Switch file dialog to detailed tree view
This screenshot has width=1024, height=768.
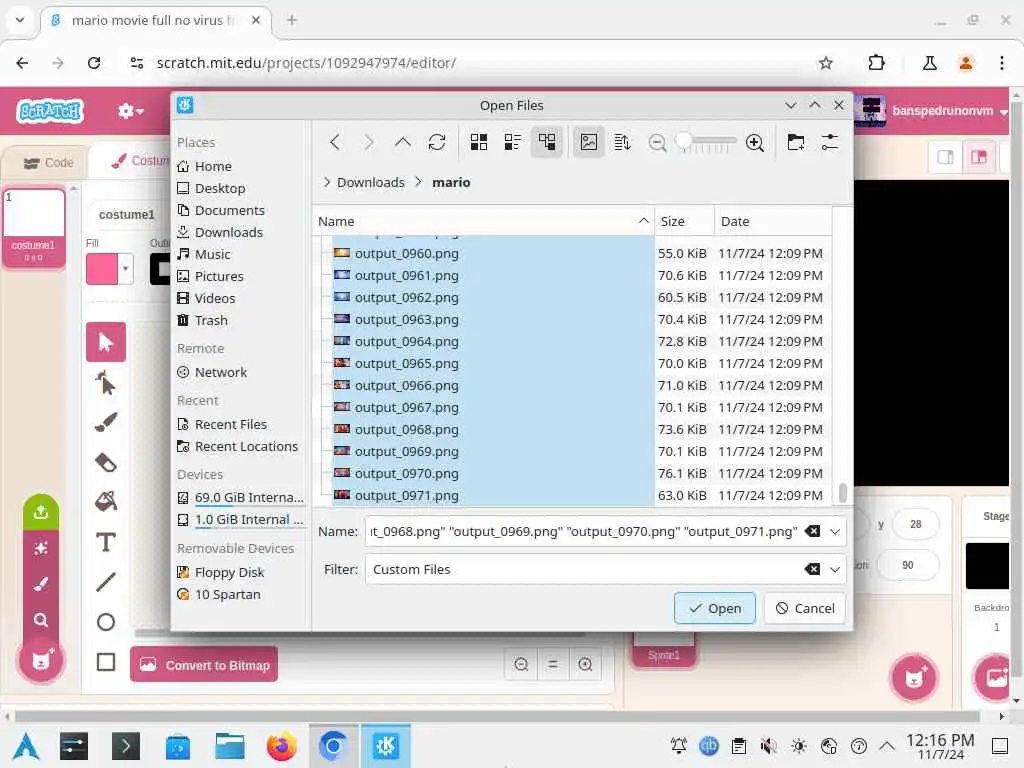click(x=547, y=142)
